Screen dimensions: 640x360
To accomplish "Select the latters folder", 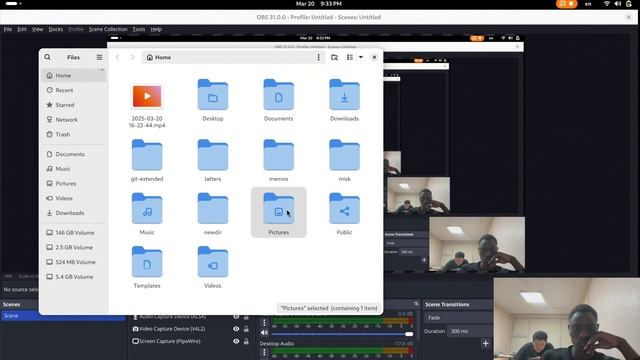I will (x=213, y=161).
